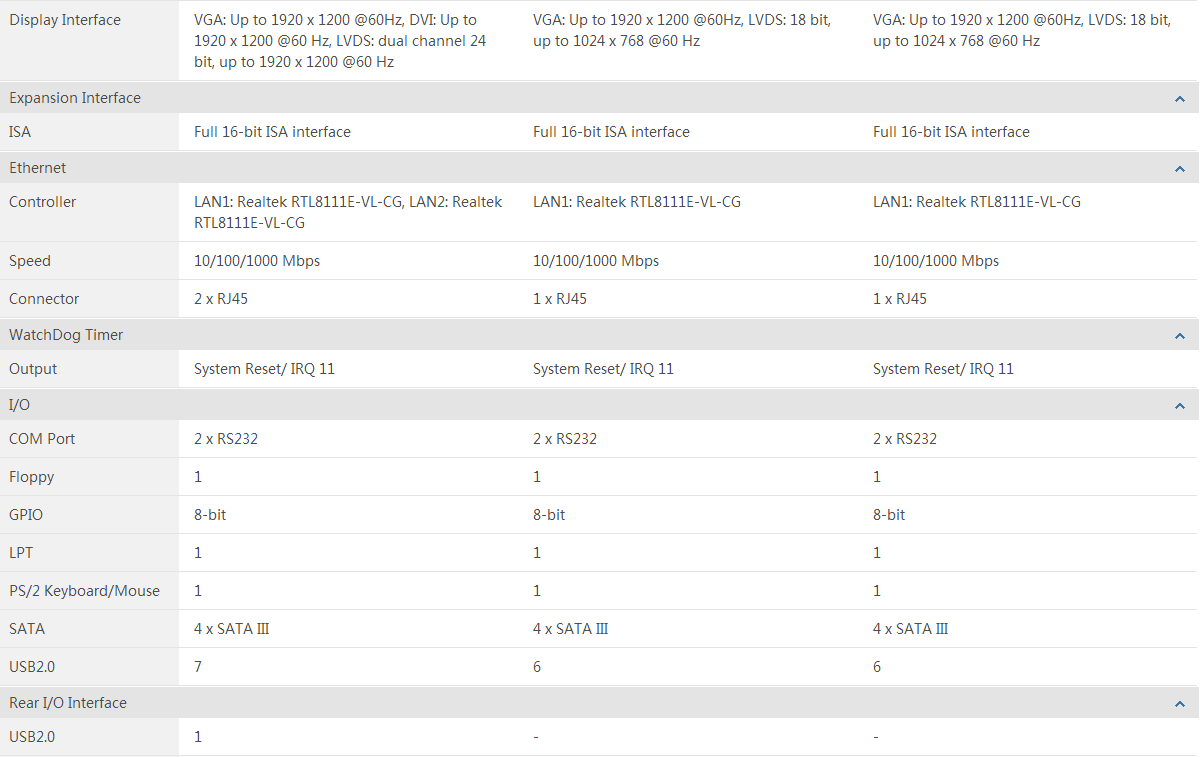
Task: Click the '2 x RJ45' connector value
Action: pos(221,299)
